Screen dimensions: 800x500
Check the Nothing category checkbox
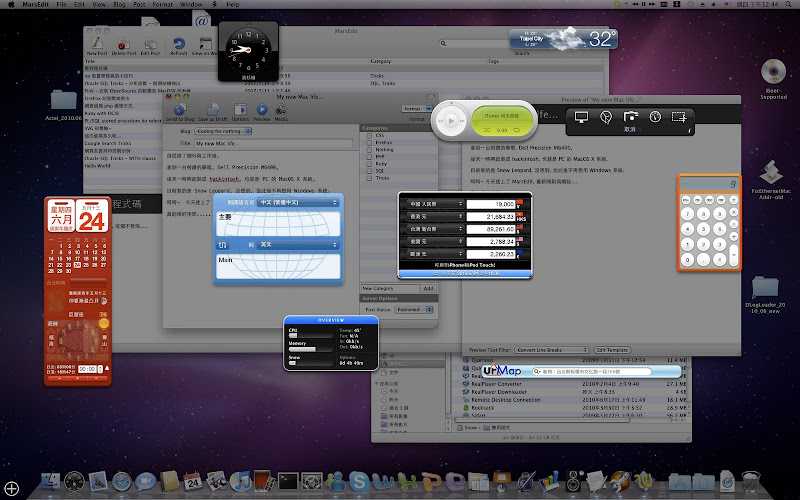pos(369,150)
